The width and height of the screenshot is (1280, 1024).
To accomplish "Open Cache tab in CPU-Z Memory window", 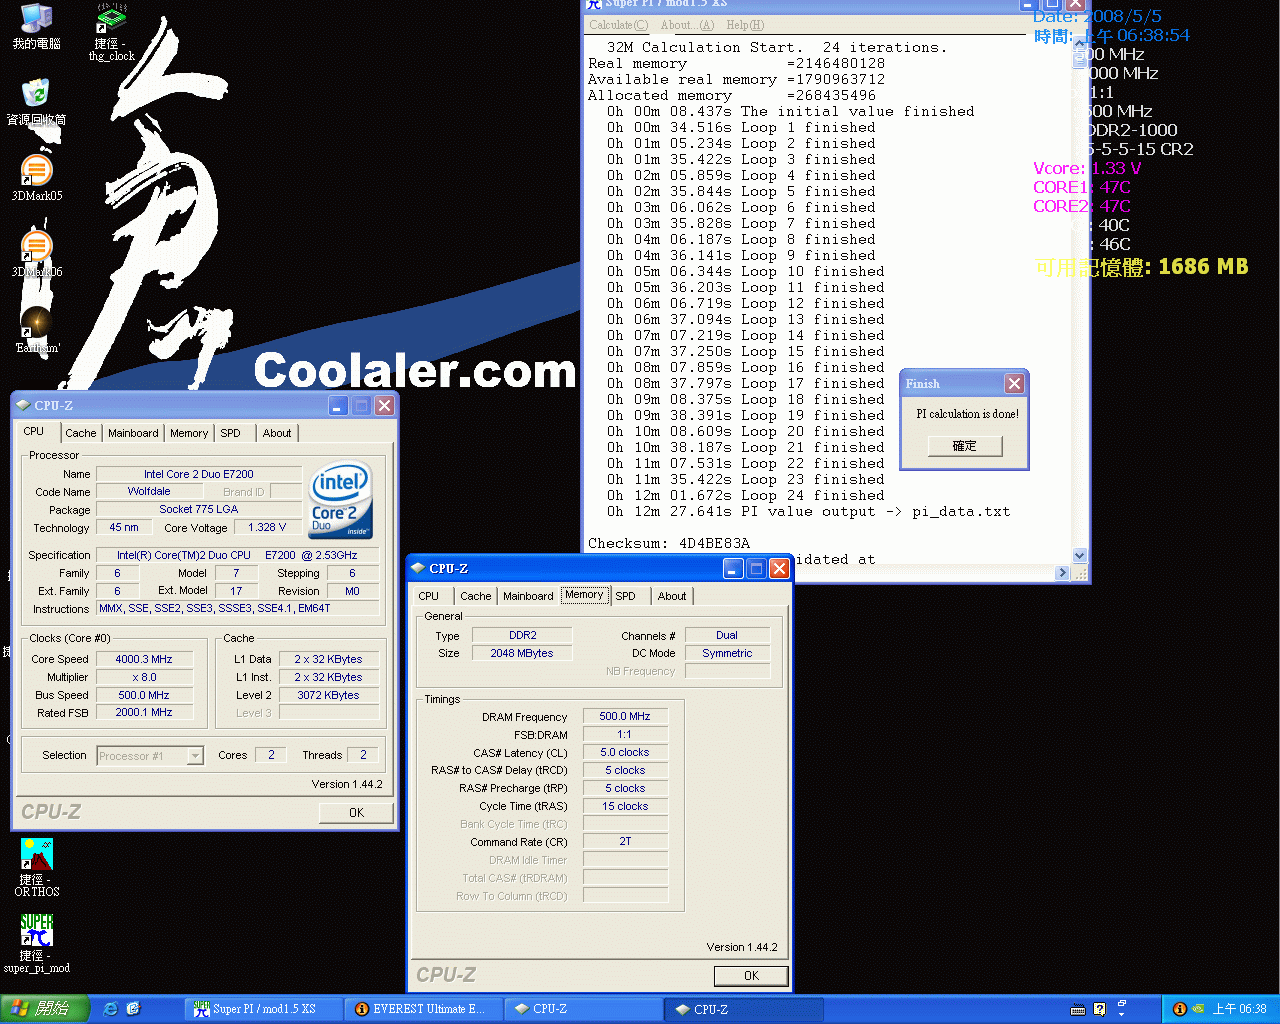I will 476,596.
